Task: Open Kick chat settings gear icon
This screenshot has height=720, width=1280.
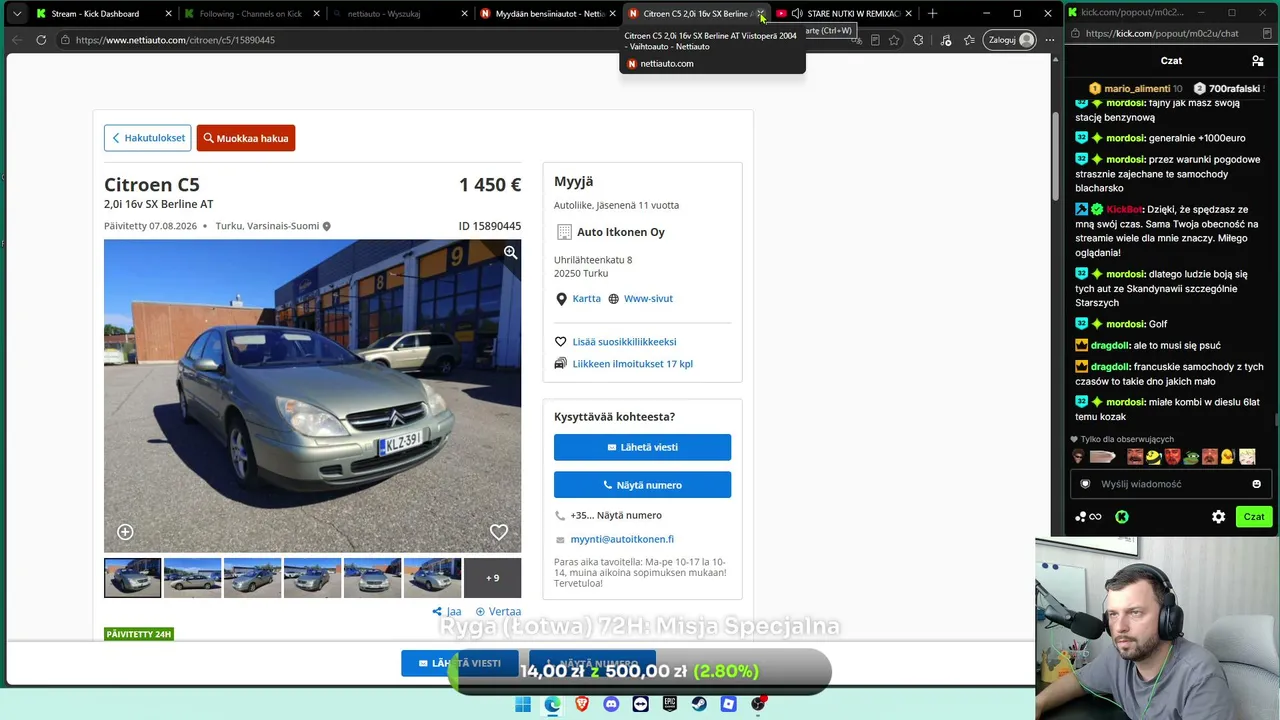Action: click(1218, 517)
